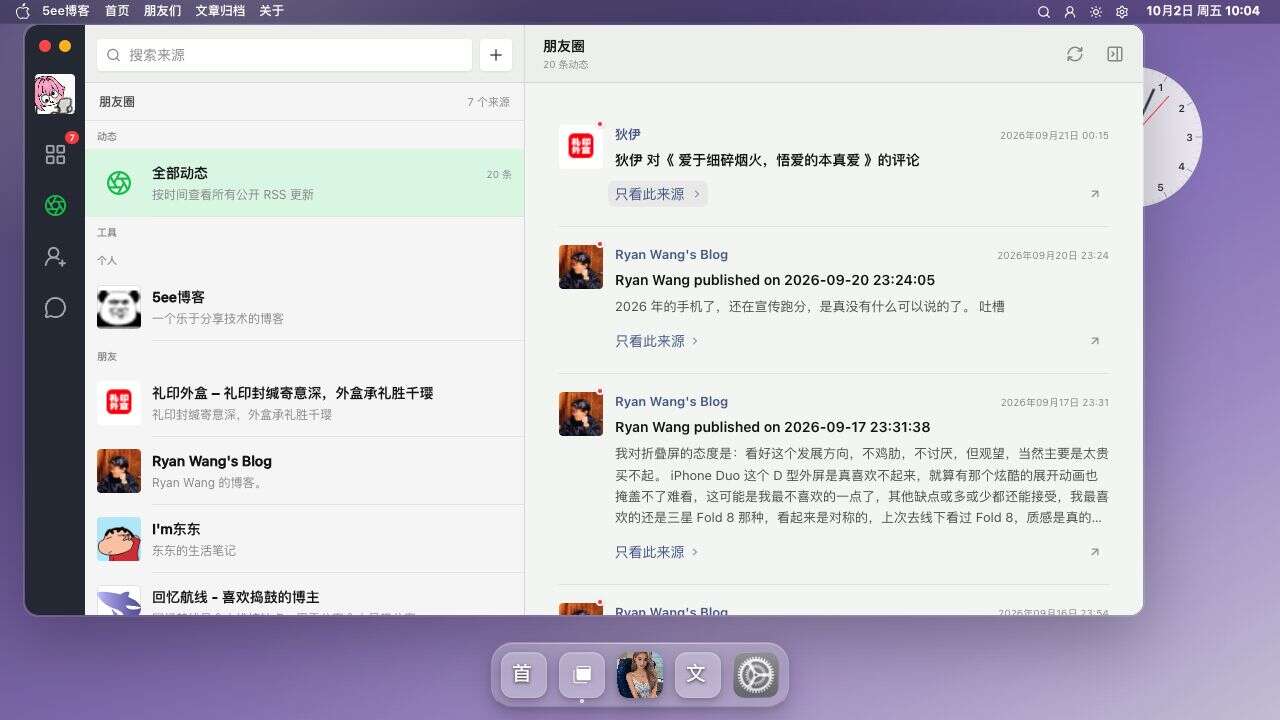Select the I'm东东 source
Viewport: 1280px width, 720px height.
tap(304, 539)
